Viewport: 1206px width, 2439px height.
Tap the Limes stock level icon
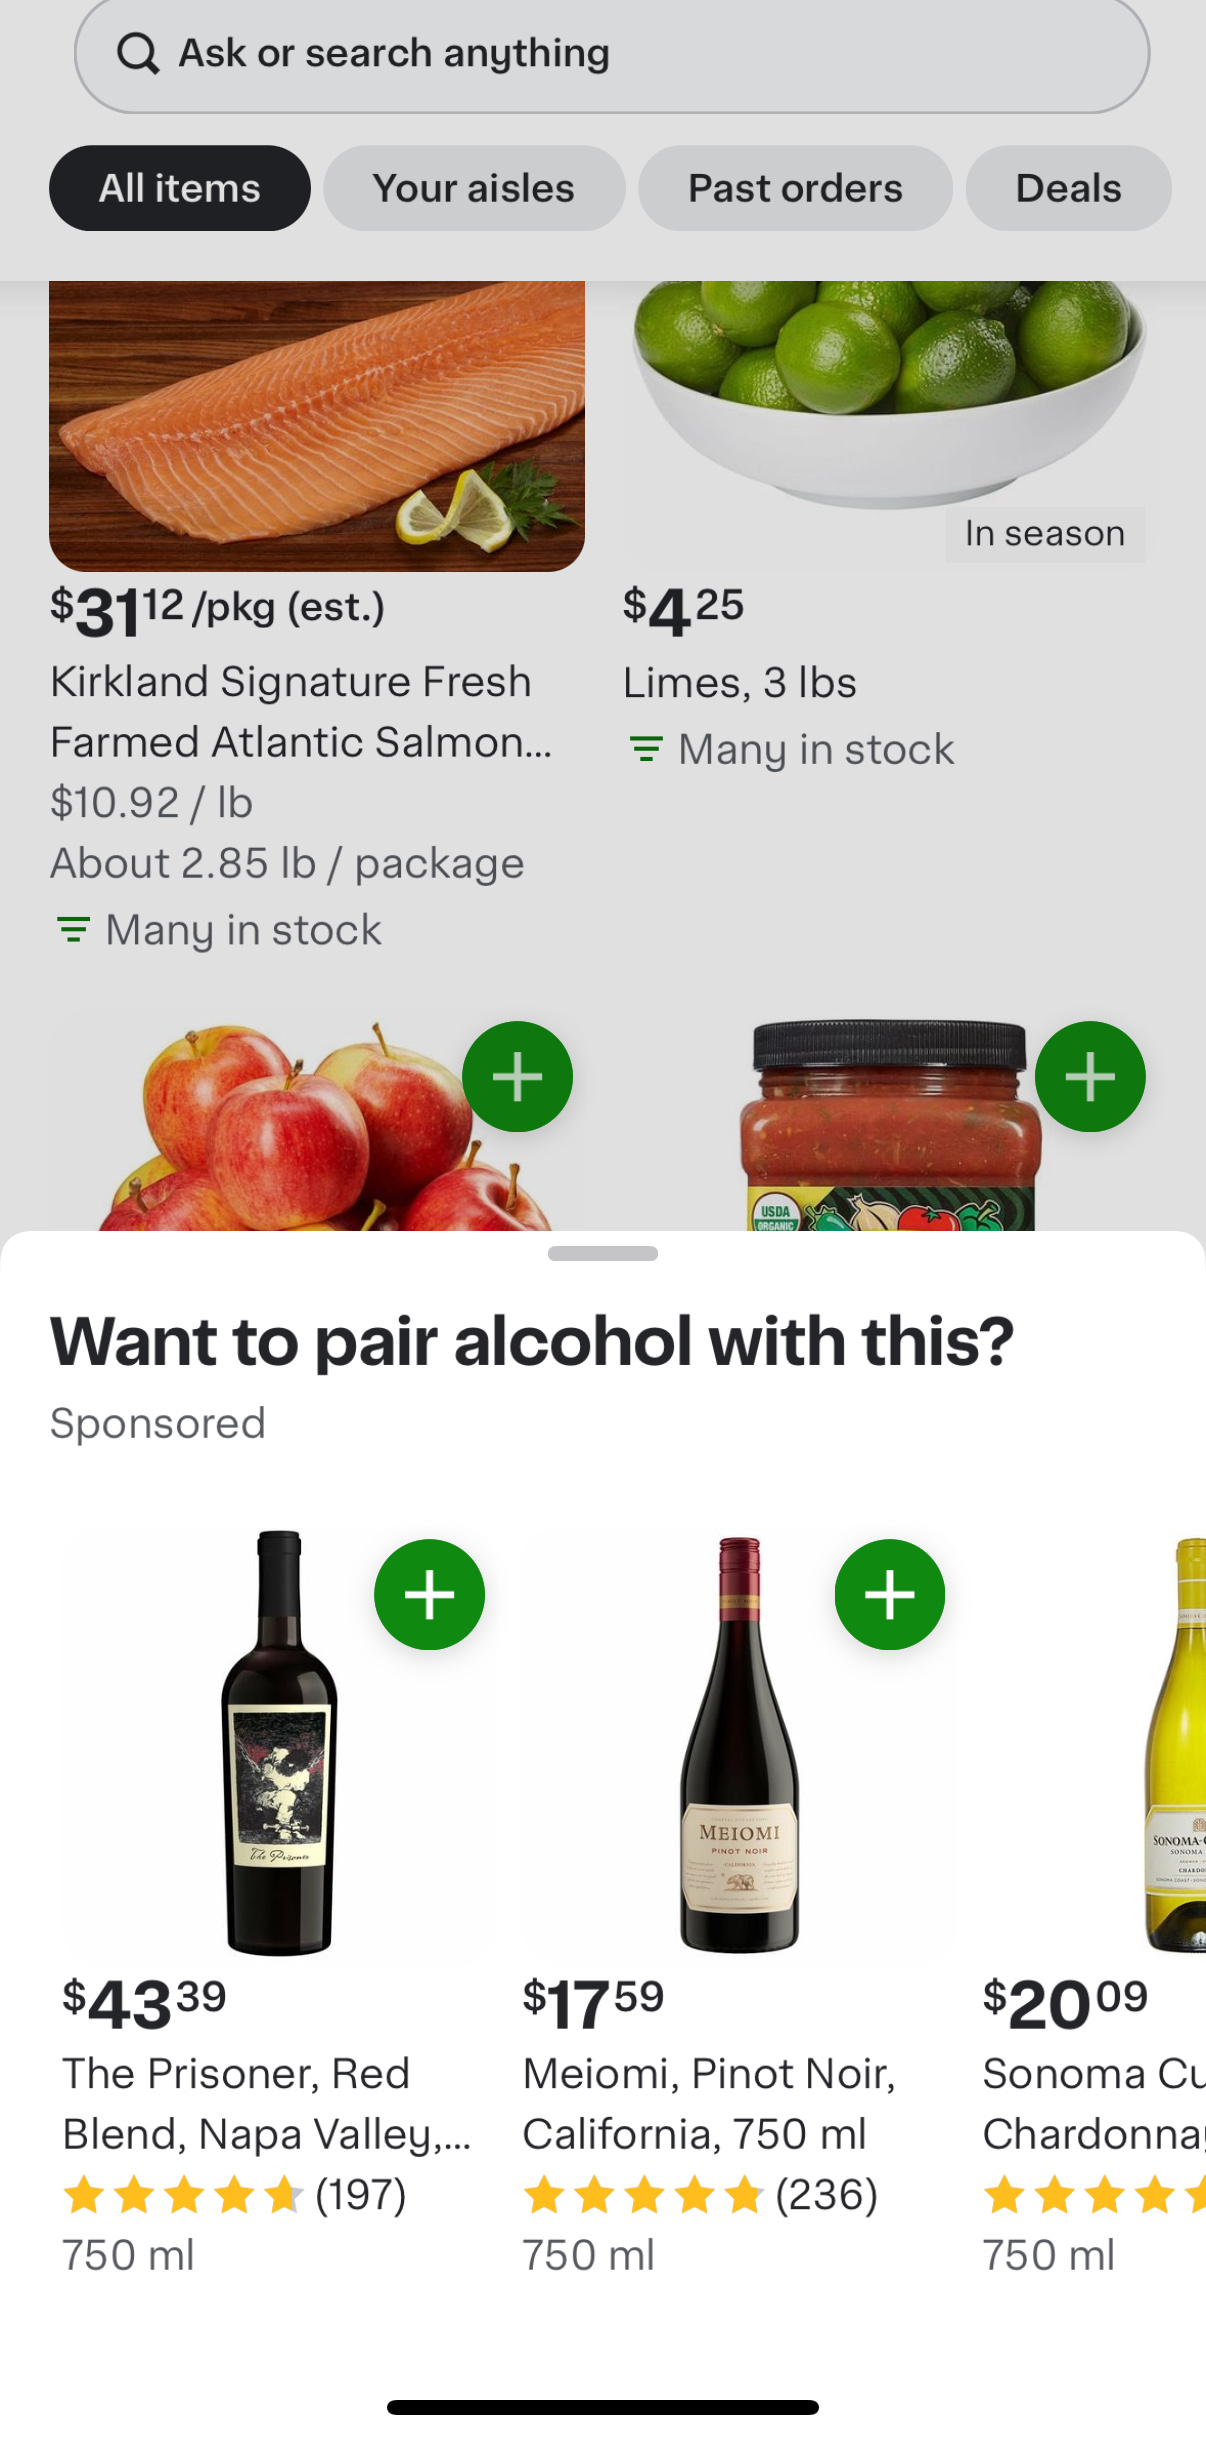click(646, 749)
